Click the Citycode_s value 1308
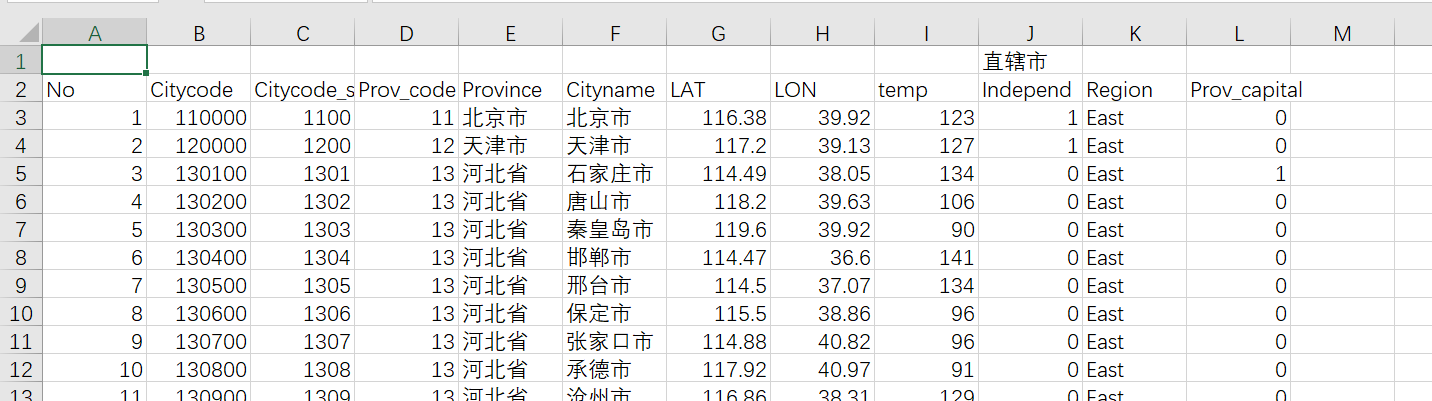 coord(303,370)
